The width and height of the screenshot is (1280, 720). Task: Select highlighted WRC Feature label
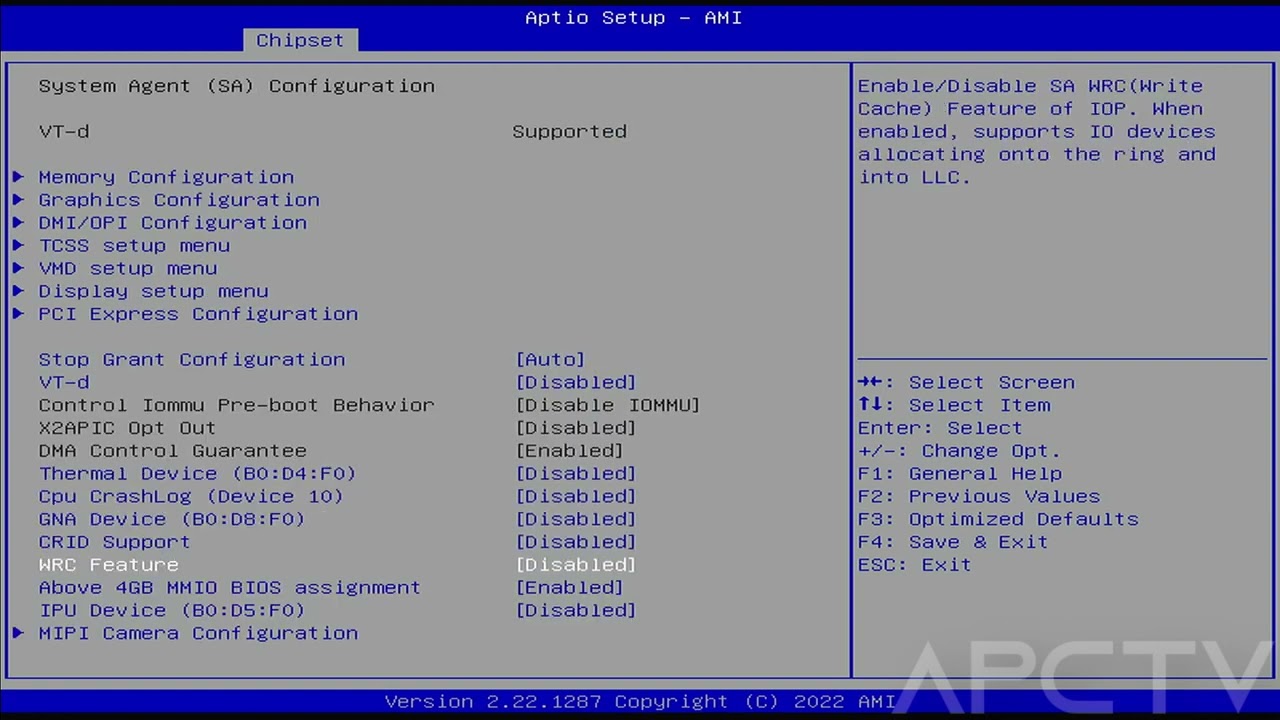click(x=109, y=565)
